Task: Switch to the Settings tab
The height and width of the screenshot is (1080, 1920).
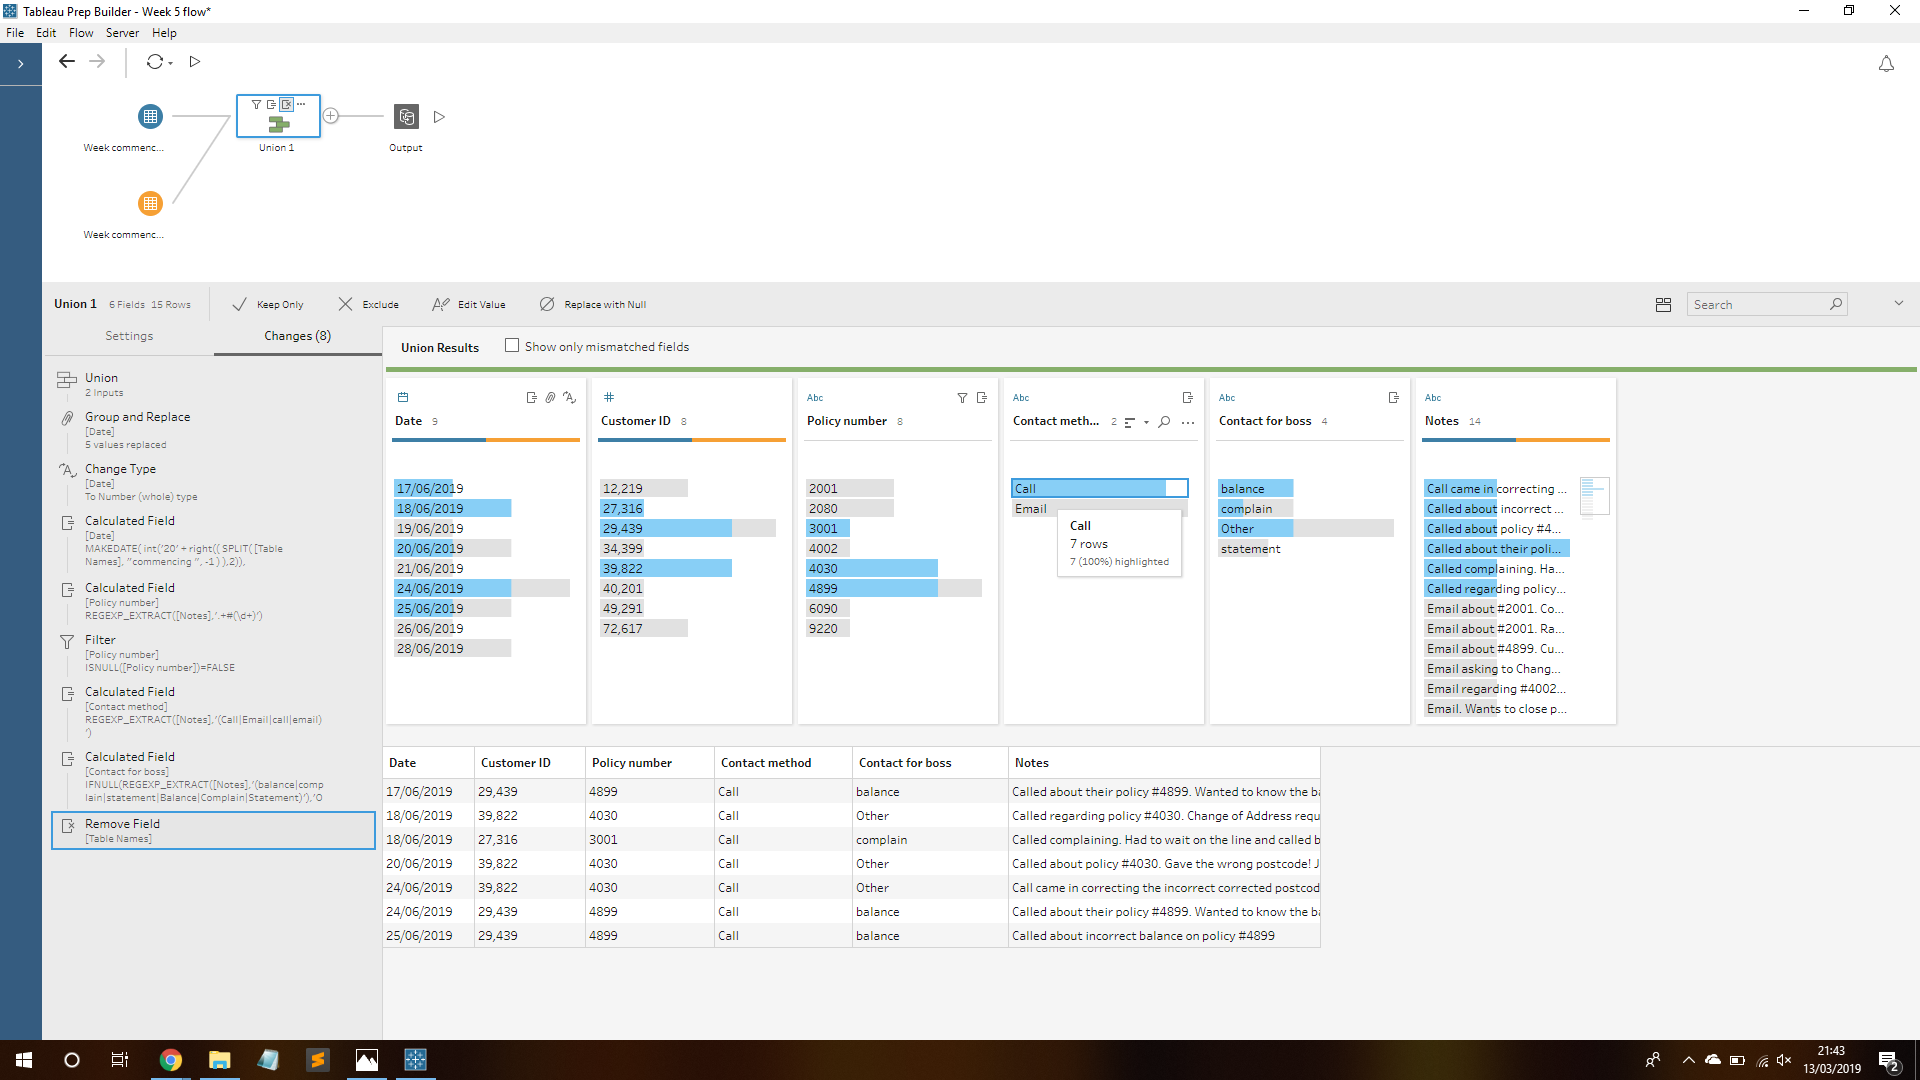Action: tap(129, 336)
